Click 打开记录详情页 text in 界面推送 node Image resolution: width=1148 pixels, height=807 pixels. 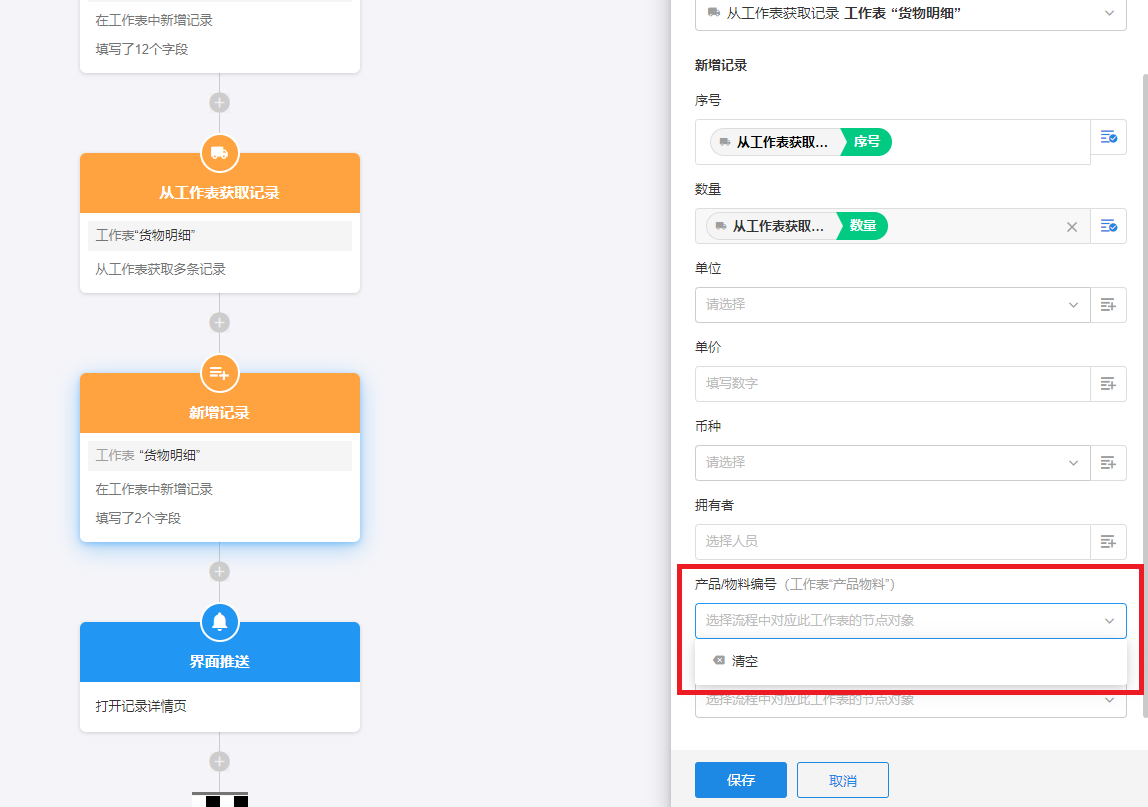(x=141, y=706)
